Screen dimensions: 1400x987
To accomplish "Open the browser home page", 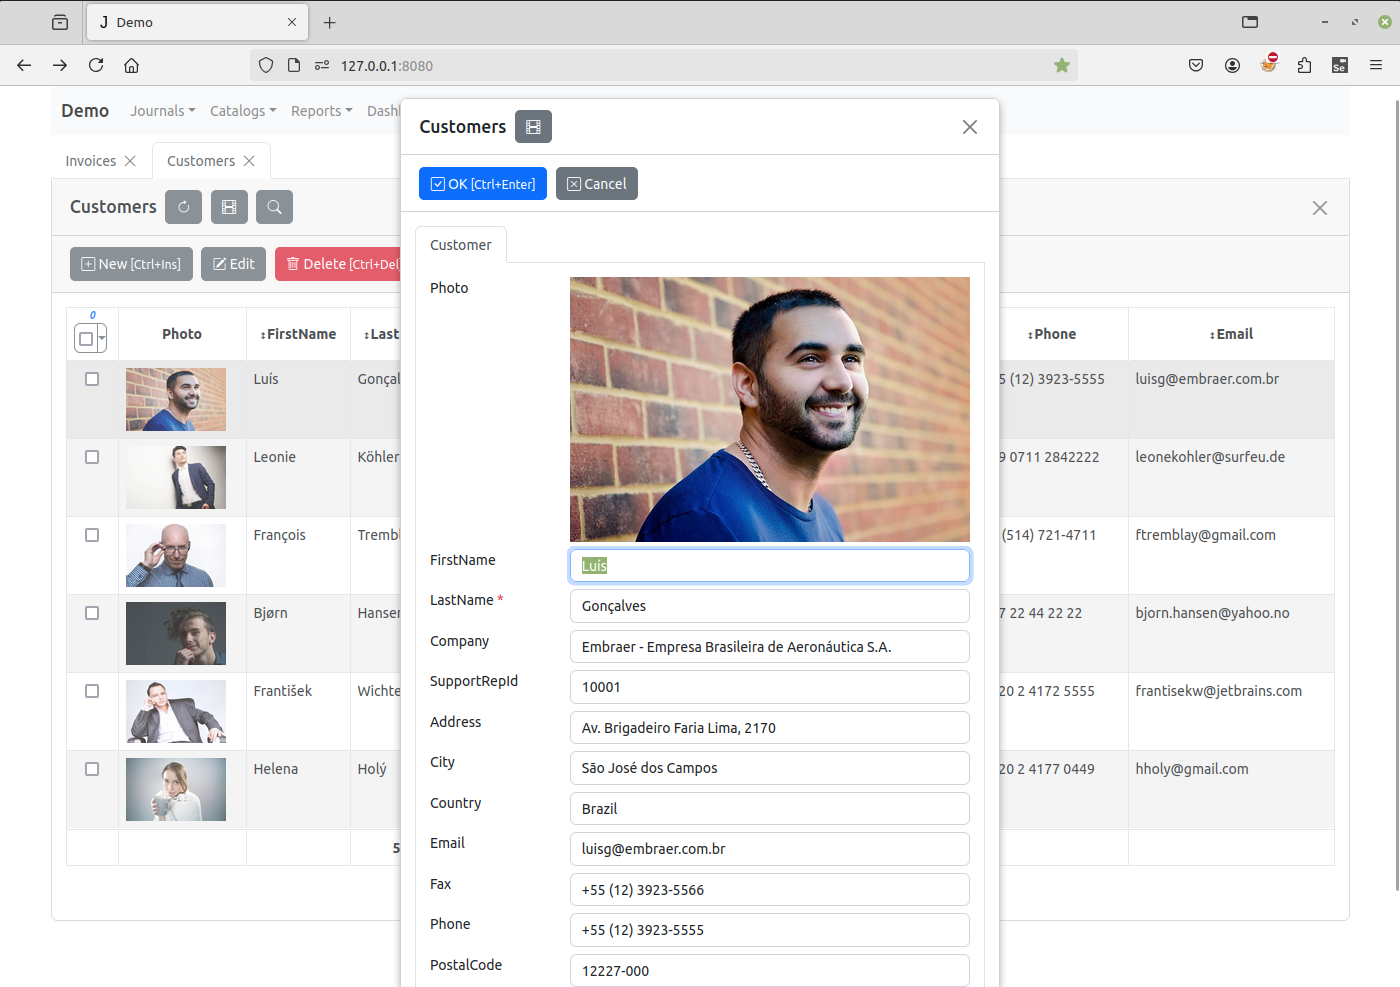I will coord(131,65).
